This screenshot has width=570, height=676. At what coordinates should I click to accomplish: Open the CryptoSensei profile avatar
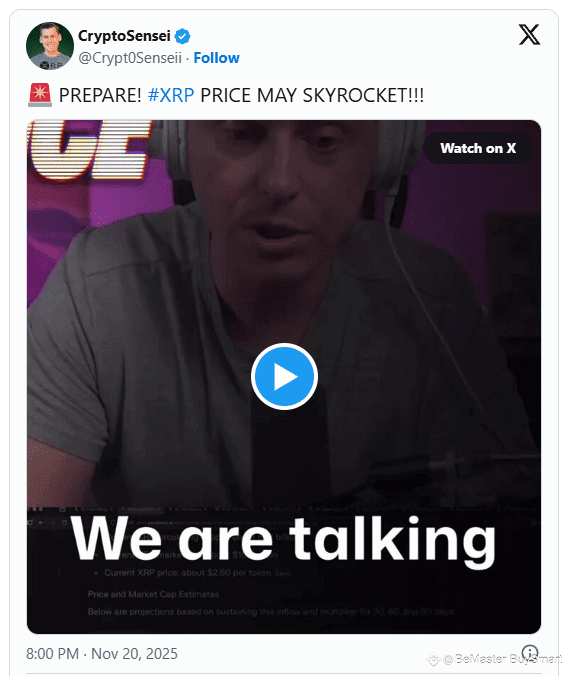tap(50, 46)
